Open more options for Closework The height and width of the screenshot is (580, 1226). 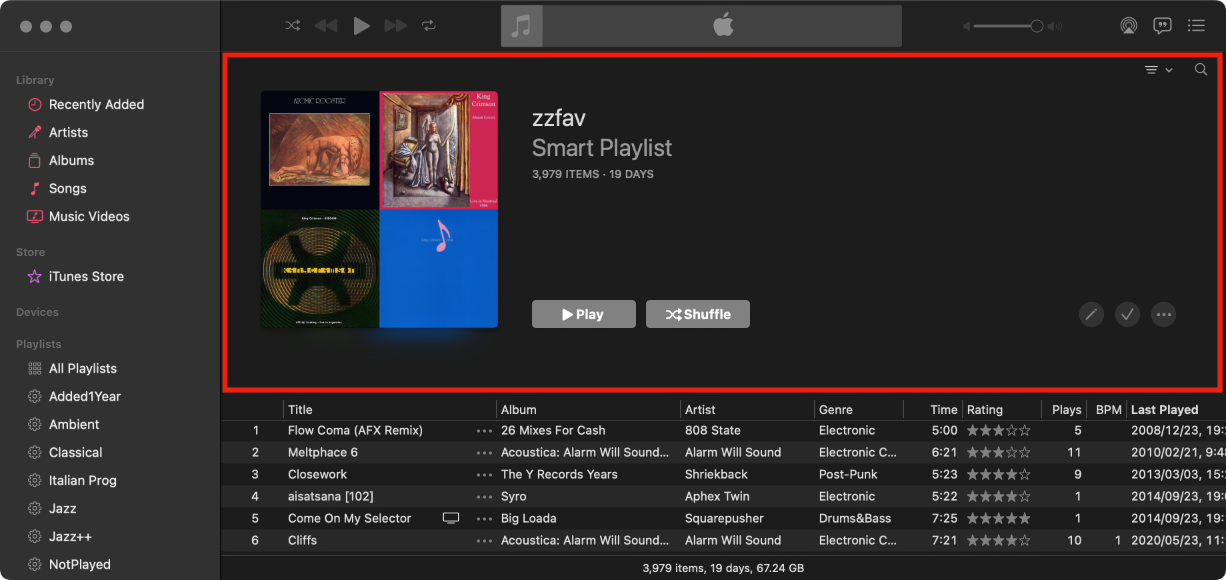485,475
